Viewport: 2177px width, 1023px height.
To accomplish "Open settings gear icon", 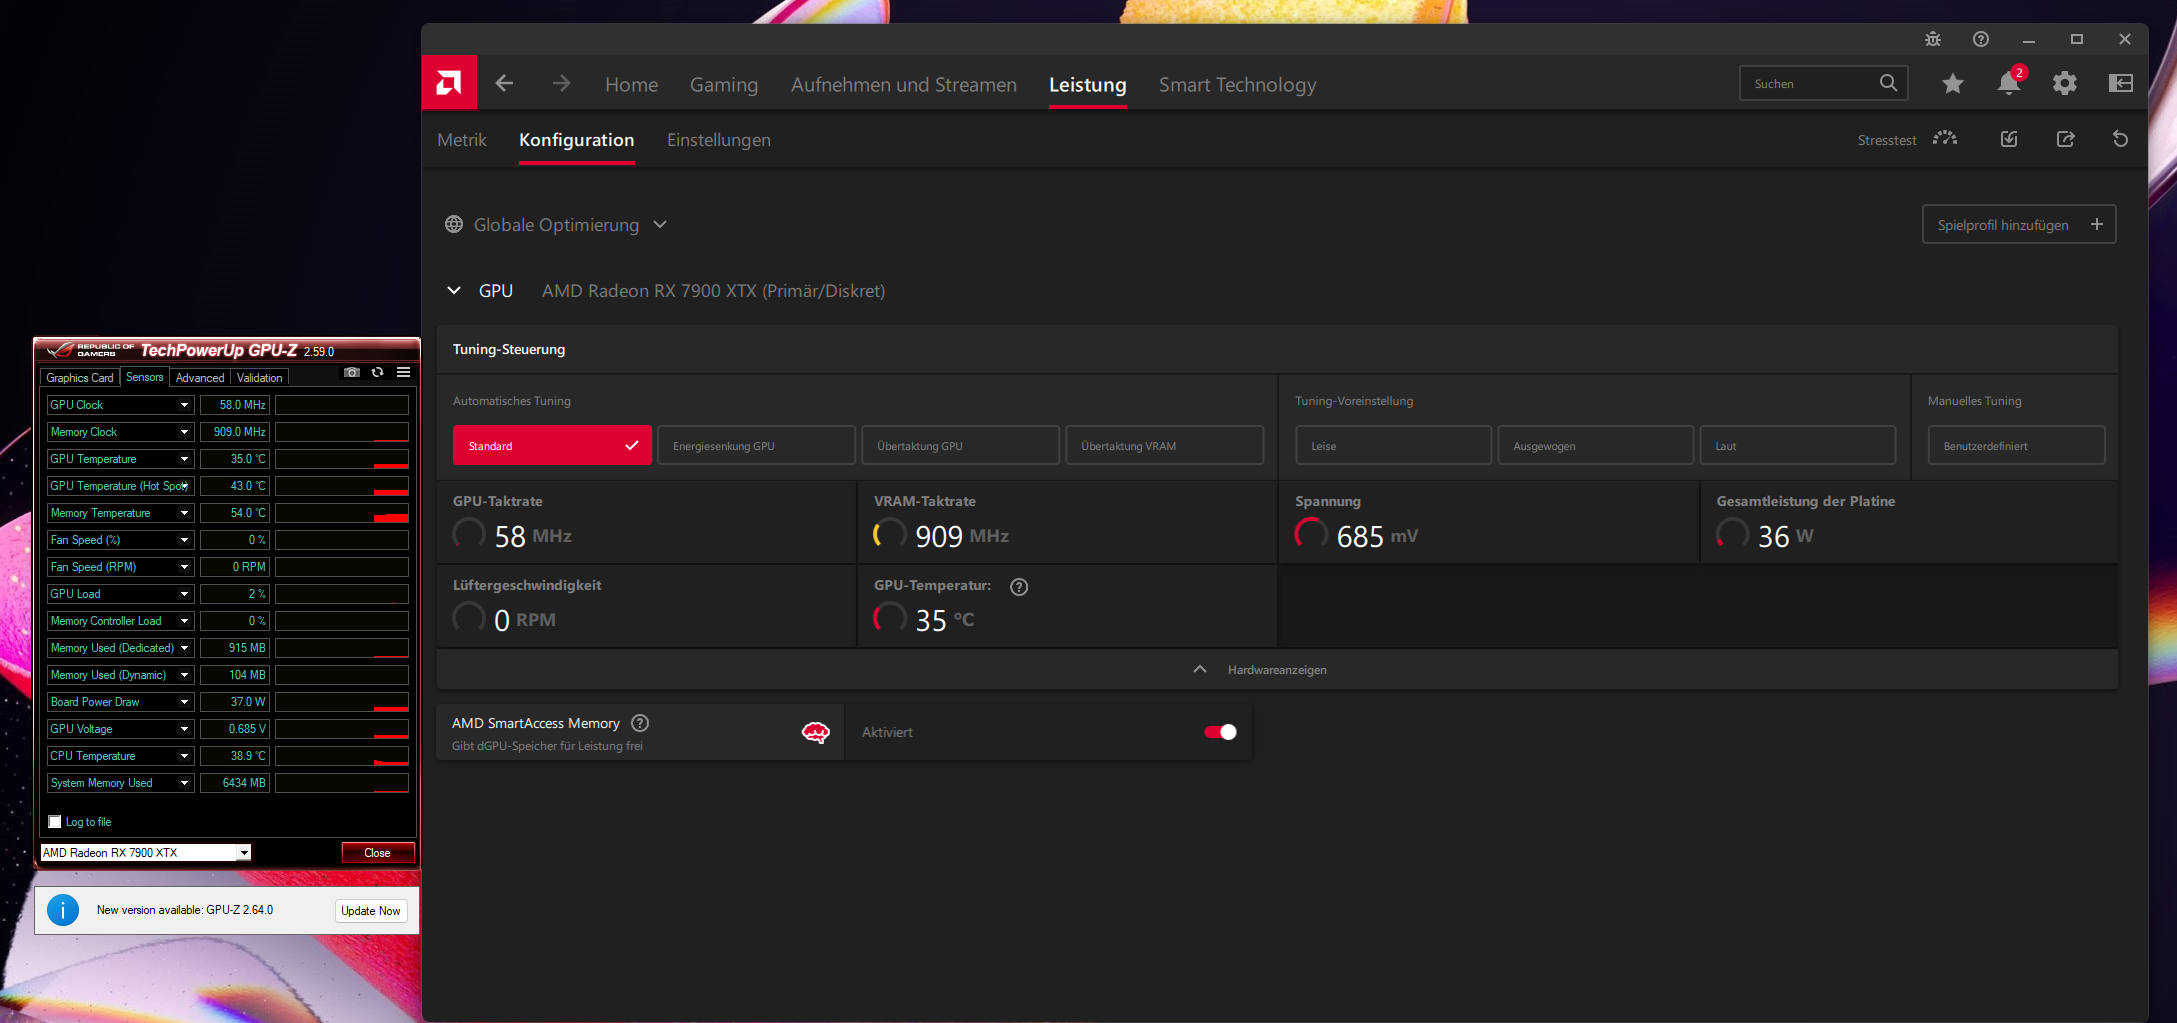I will tap(2065, 84).
